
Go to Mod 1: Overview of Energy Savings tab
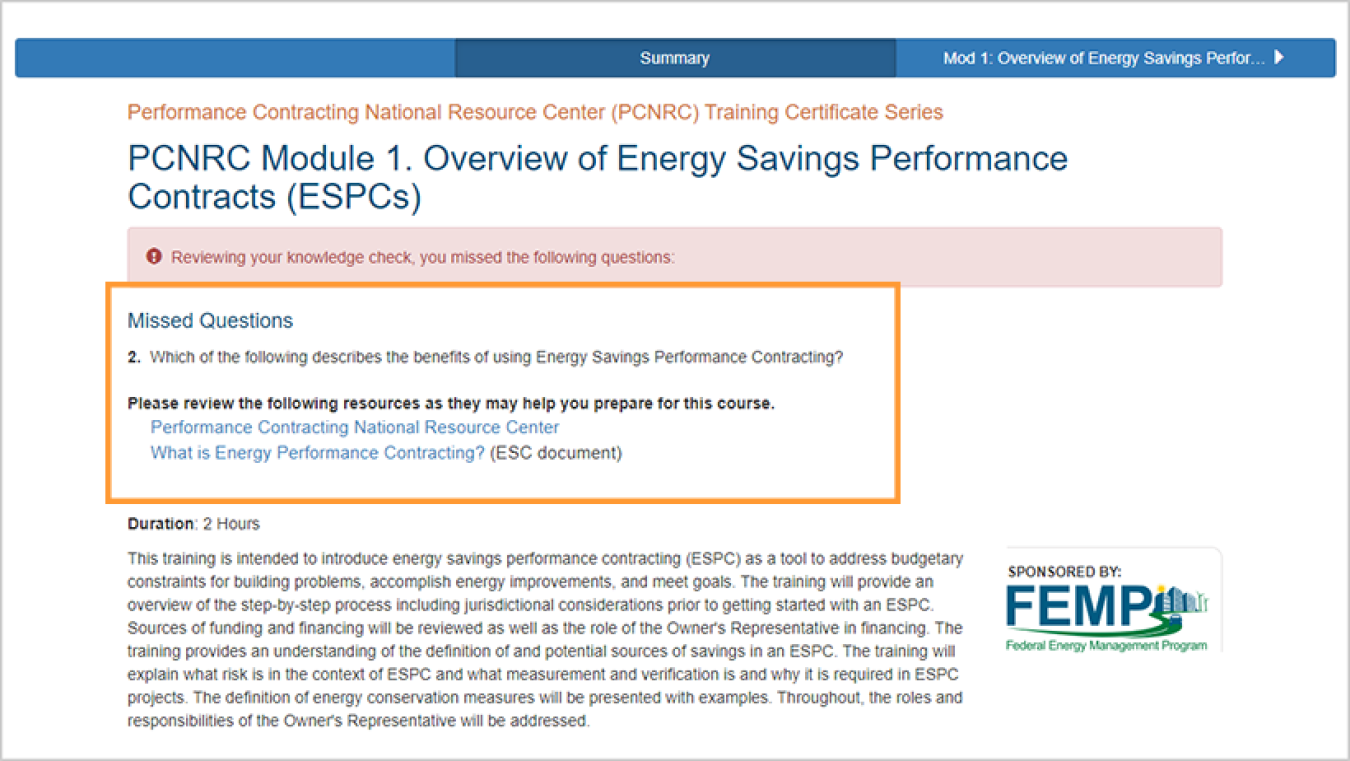pos(1104,58)
